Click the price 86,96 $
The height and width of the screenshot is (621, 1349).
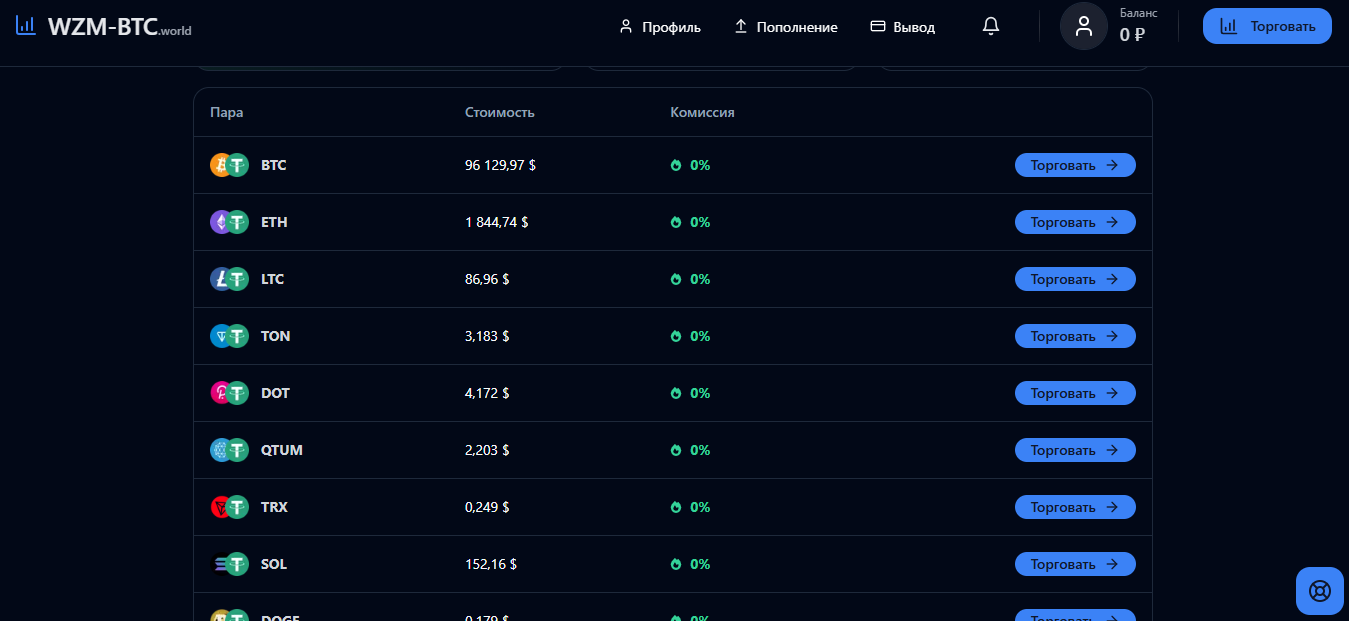coord(487,279)
